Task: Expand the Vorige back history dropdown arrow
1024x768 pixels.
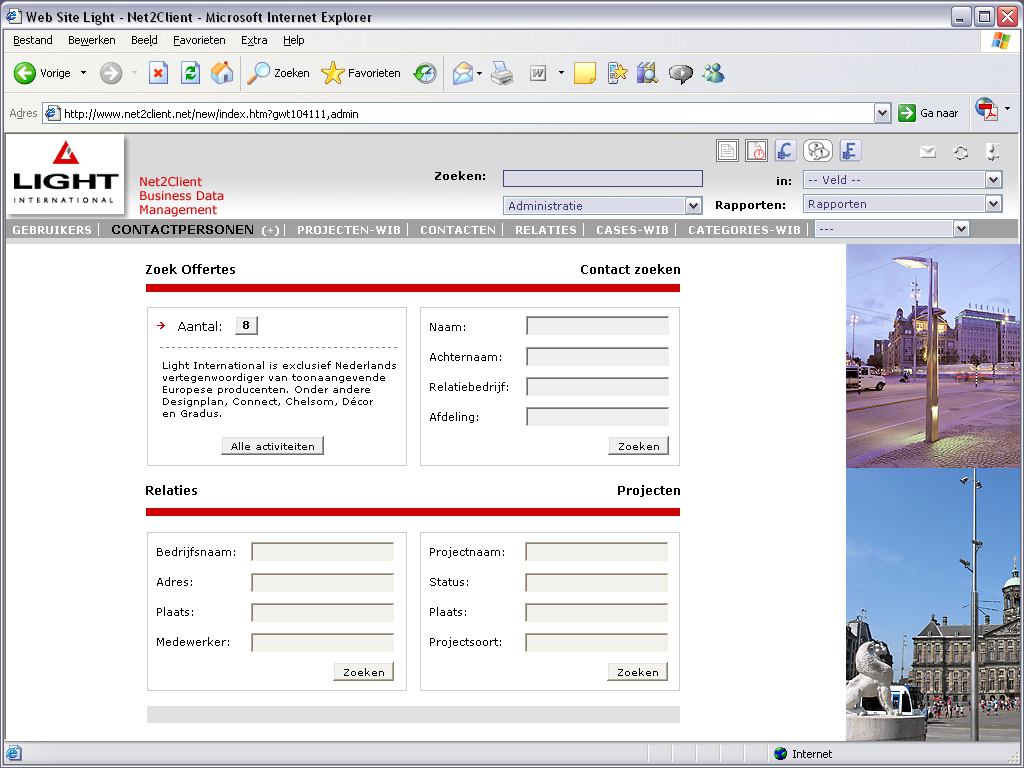Action: tap(84, 73)
